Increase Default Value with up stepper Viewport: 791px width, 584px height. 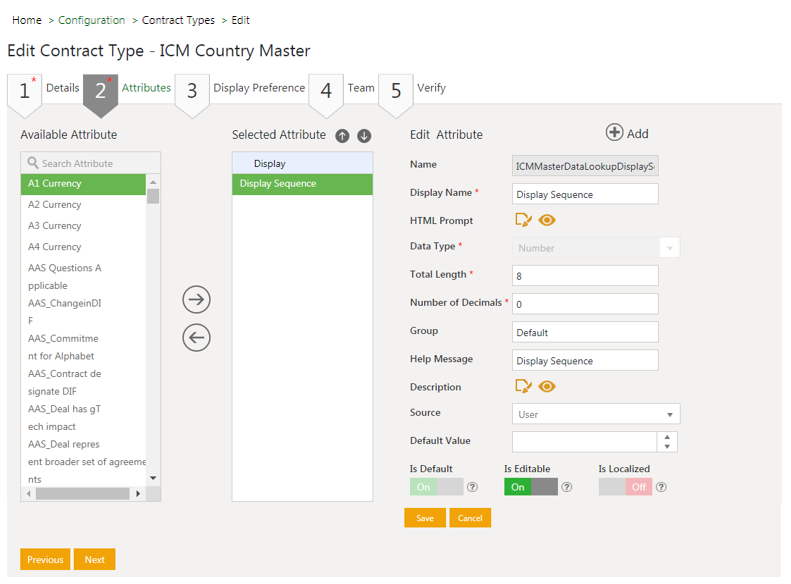coord(668,437)
